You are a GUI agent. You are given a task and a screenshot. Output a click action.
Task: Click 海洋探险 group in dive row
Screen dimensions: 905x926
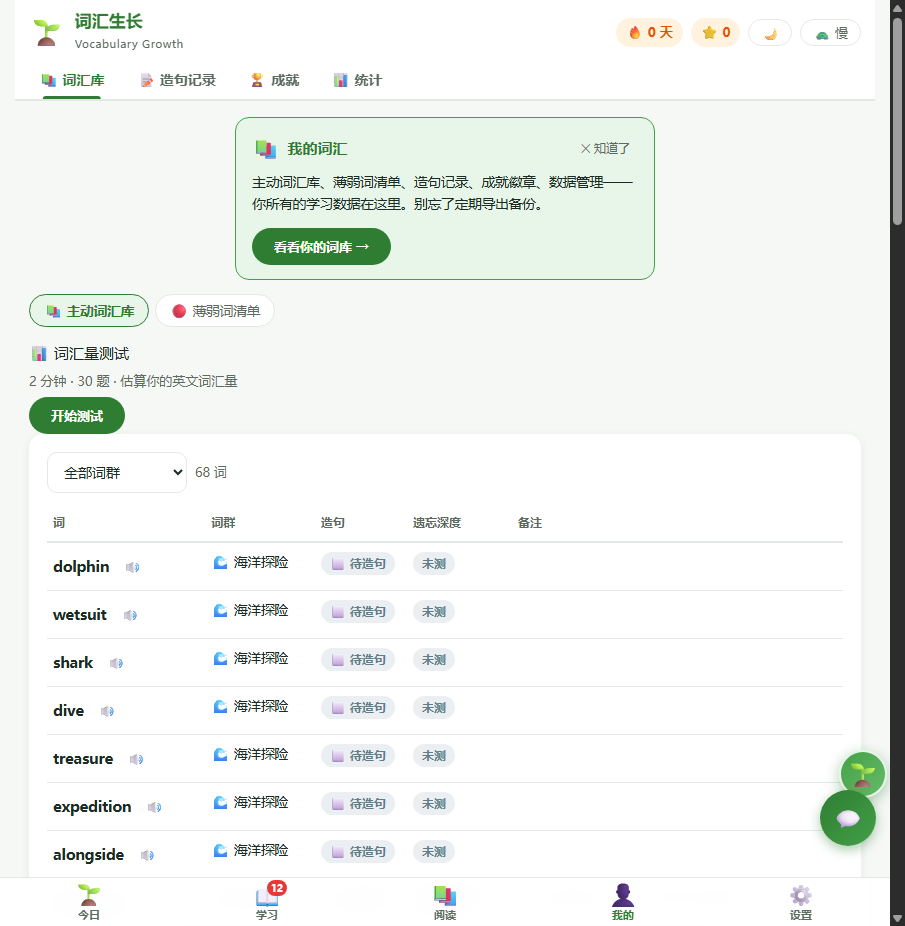(251, 706)
